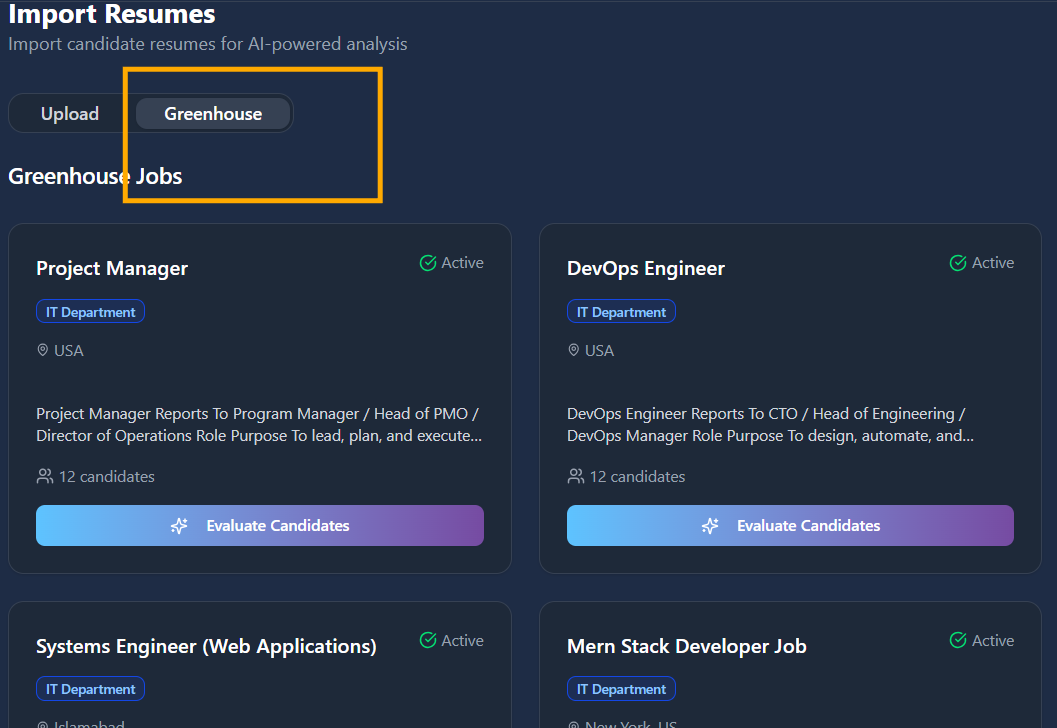Viewport: 1057px width, 728px height.
Task: Open the Systems Engineer (Web Applications) job title
Action: pyautogui.click(x=206, y=646)
